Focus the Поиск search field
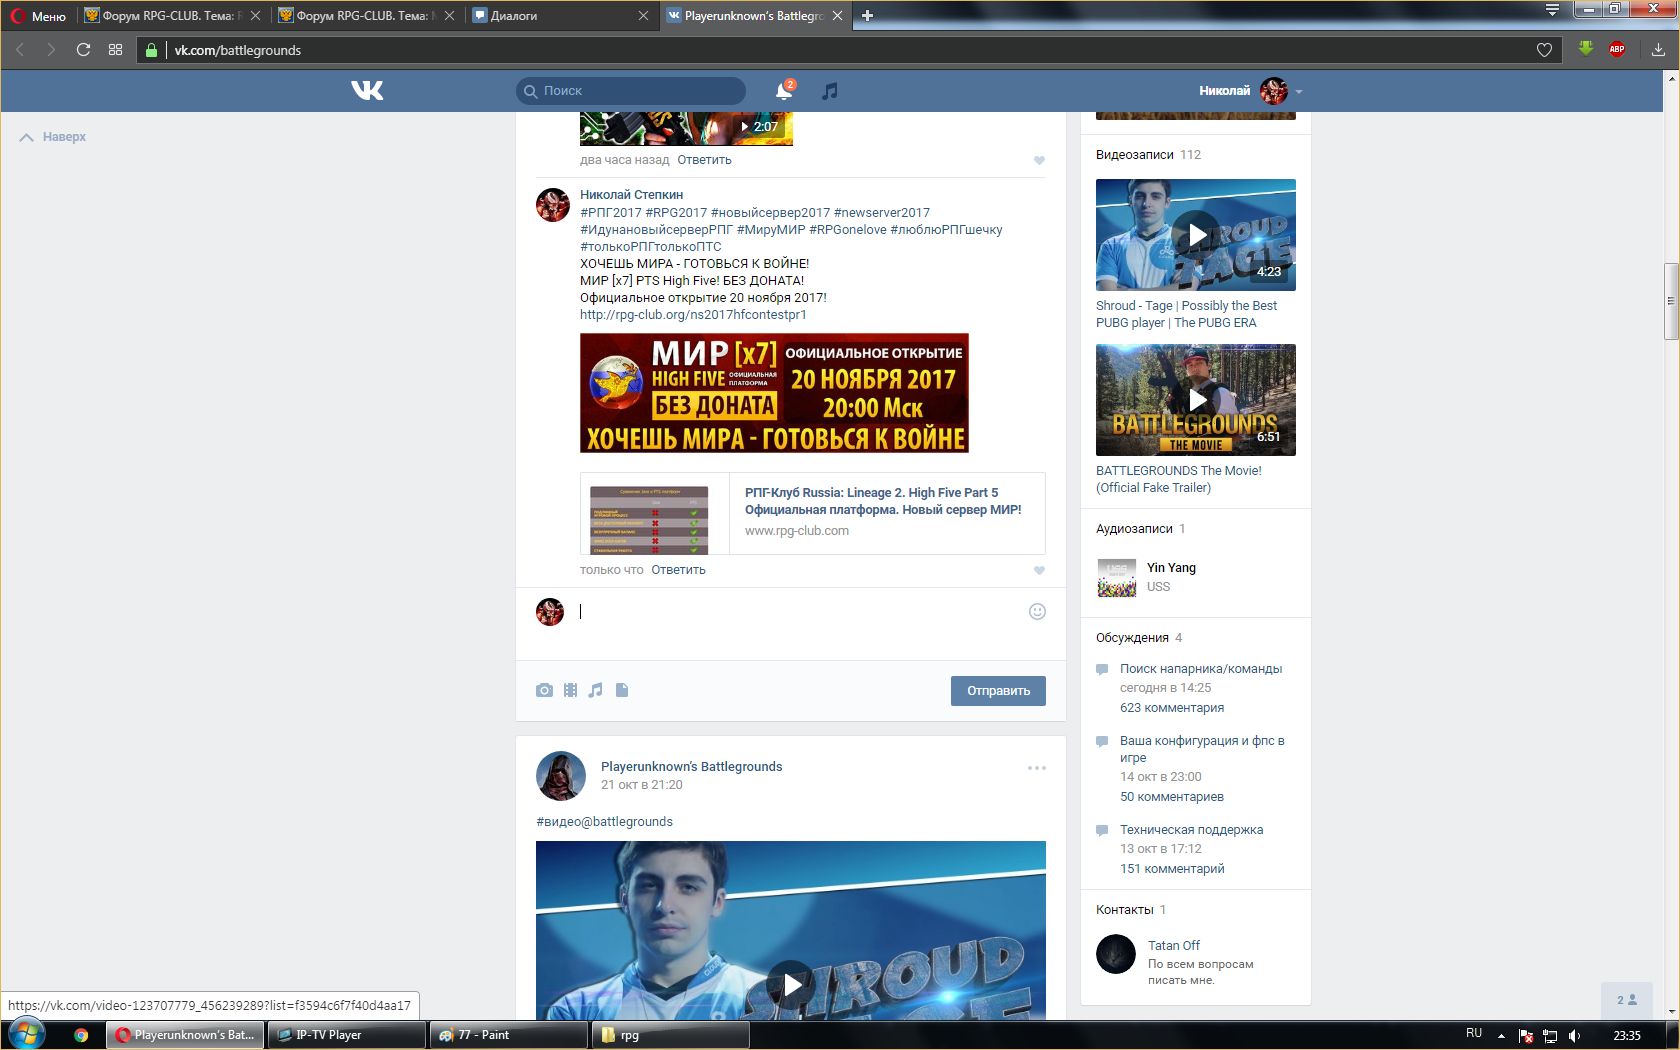 631,91
